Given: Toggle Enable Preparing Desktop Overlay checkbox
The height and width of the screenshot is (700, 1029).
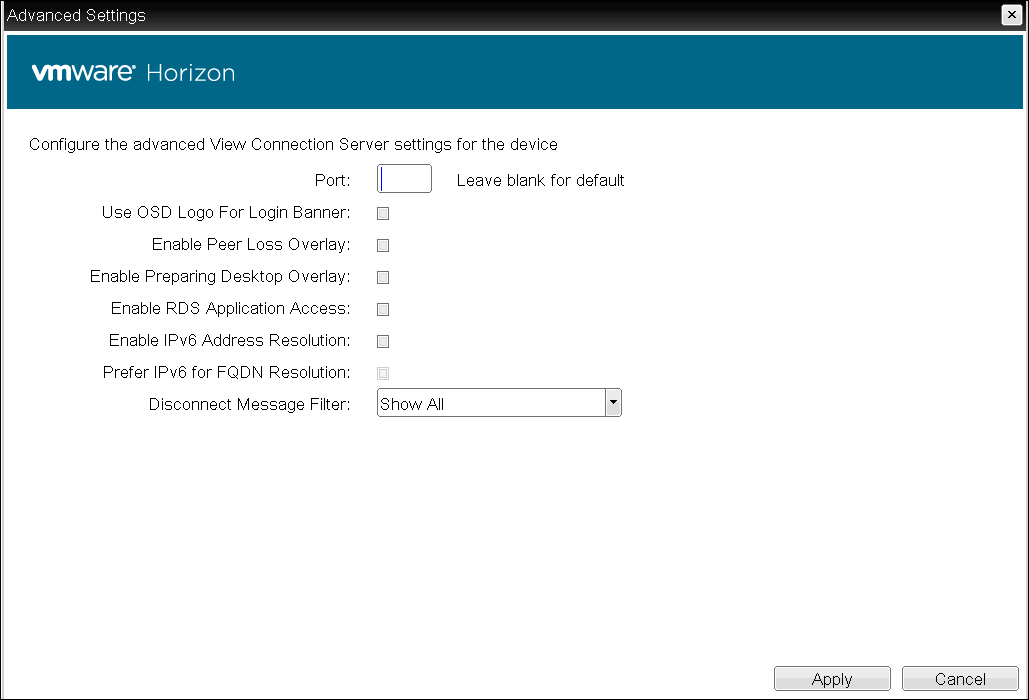Looking at the screenshot, I should tap(383, 278).
